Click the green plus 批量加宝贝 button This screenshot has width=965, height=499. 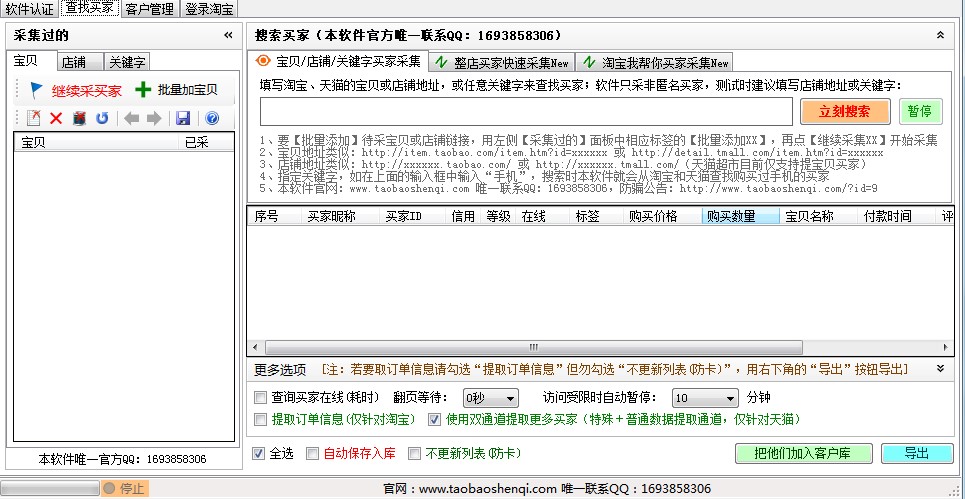click(176, 90)
